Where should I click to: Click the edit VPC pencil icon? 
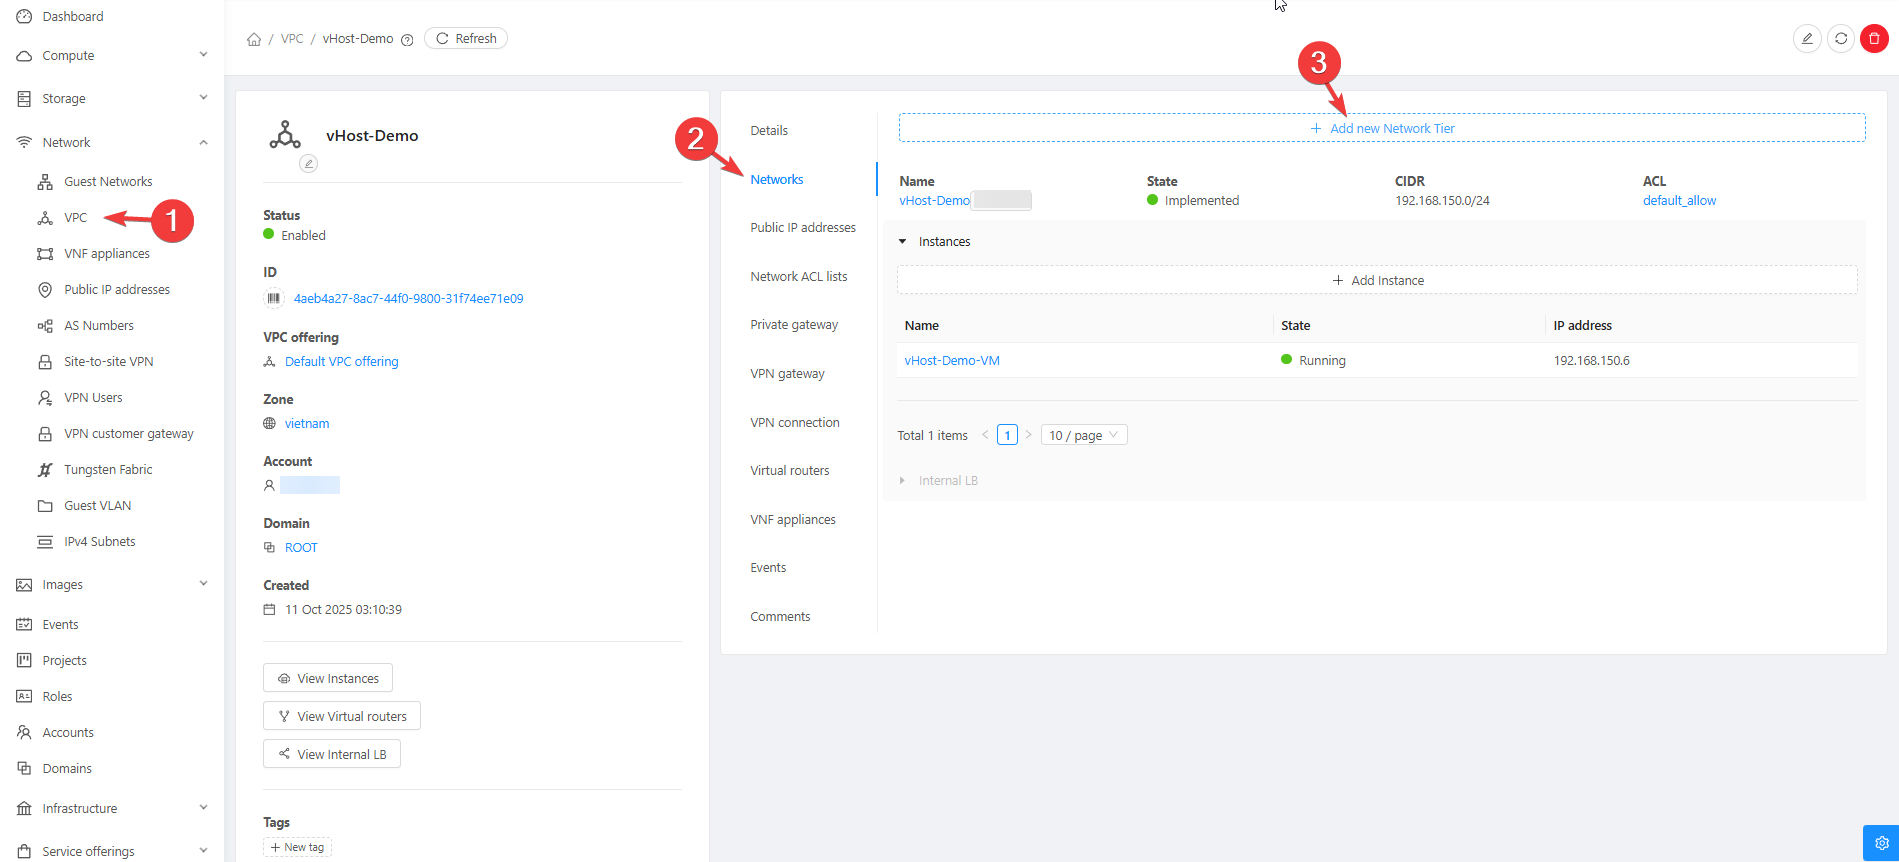pos(1807,39)
